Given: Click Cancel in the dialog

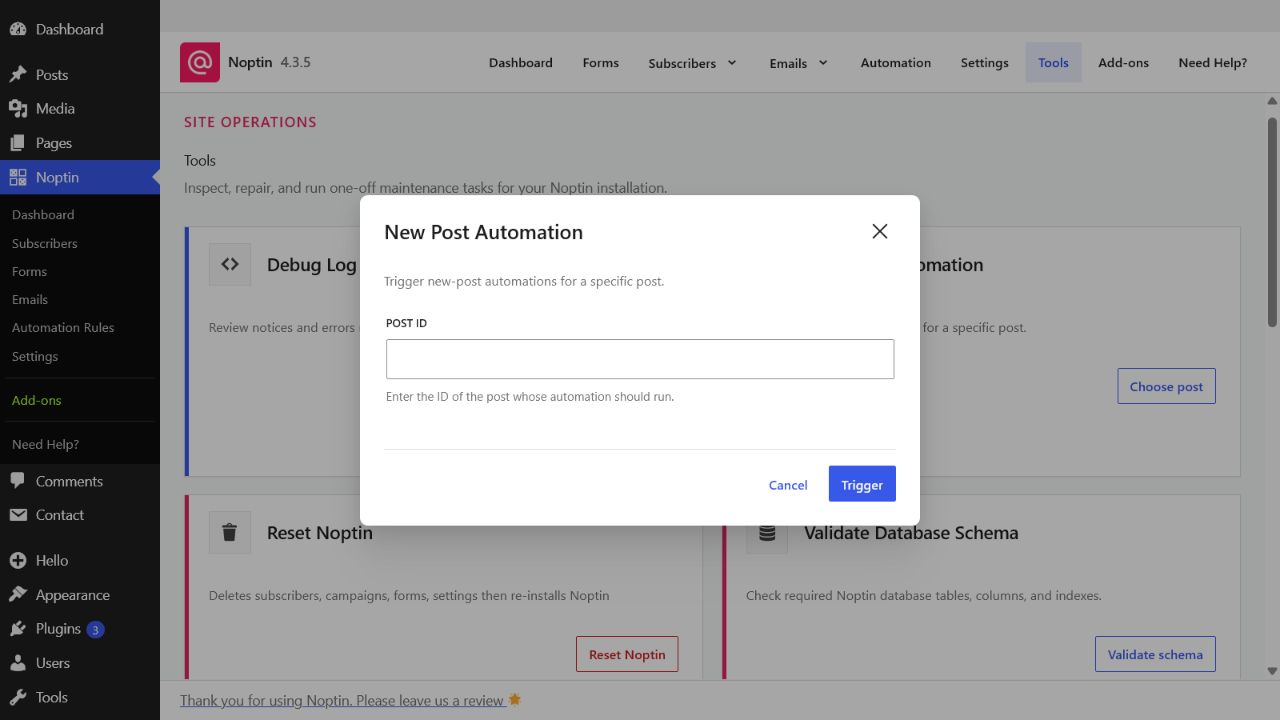Looking at the screenshot, I should [788, 485].
